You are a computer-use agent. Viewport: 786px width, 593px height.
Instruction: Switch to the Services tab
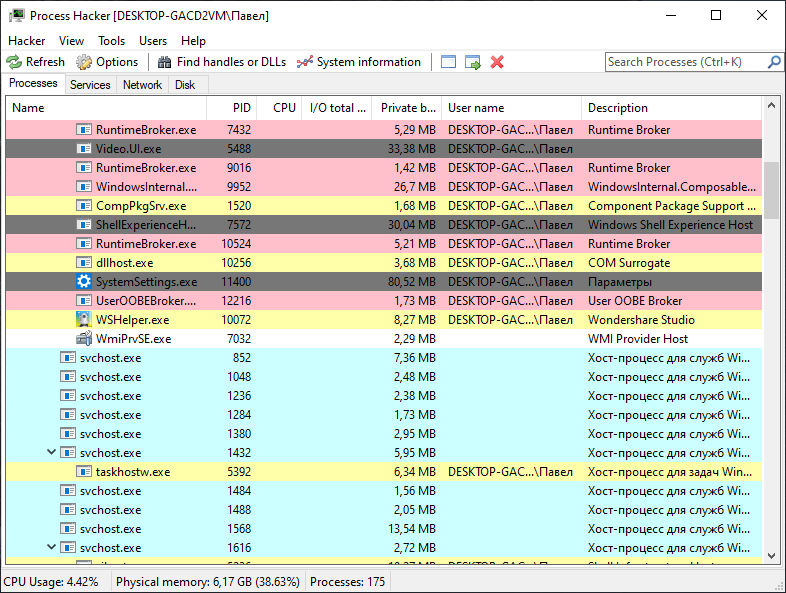[x=90, y=85]
